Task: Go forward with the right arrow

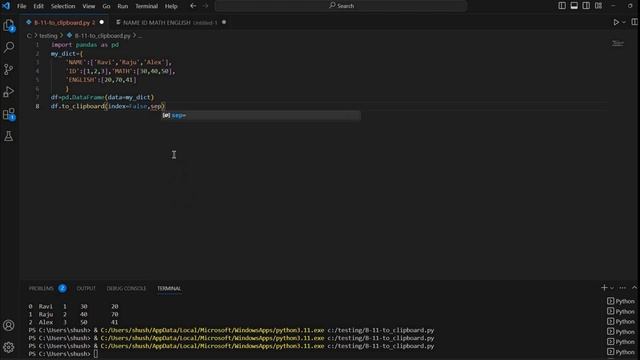Action: pos(205,6)
